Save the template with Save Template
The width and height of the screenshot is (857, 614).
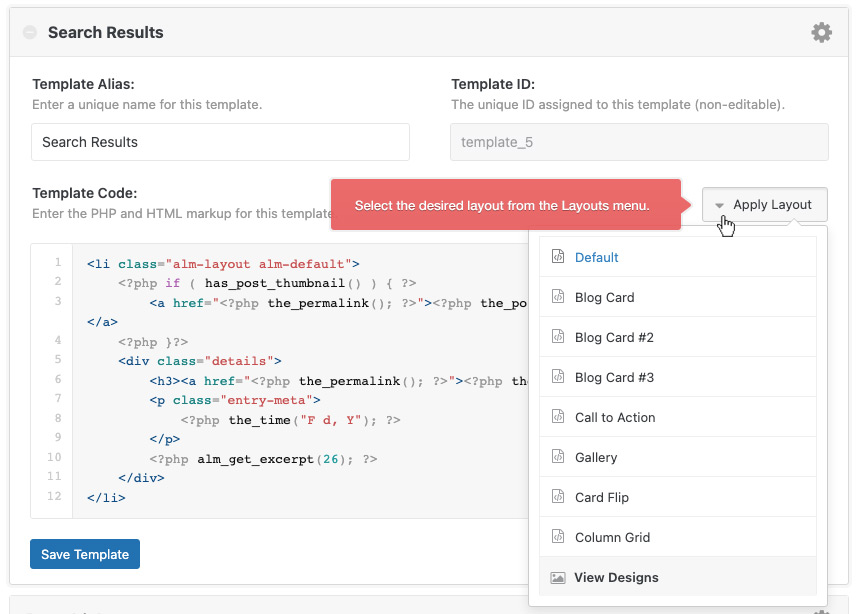(85, 554)
